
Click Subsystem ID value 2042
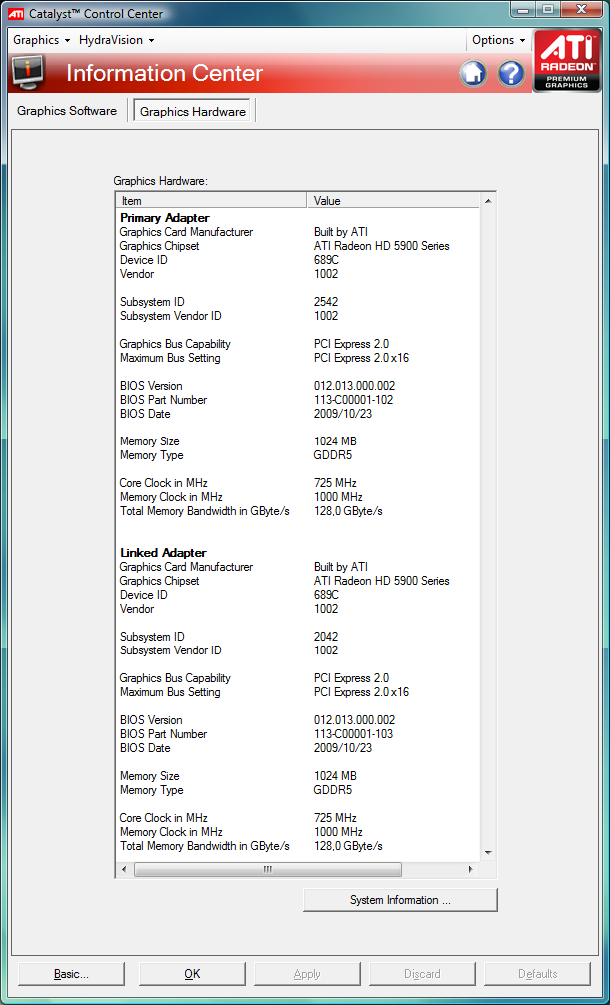pyautogui.click(x=326, y=637)
